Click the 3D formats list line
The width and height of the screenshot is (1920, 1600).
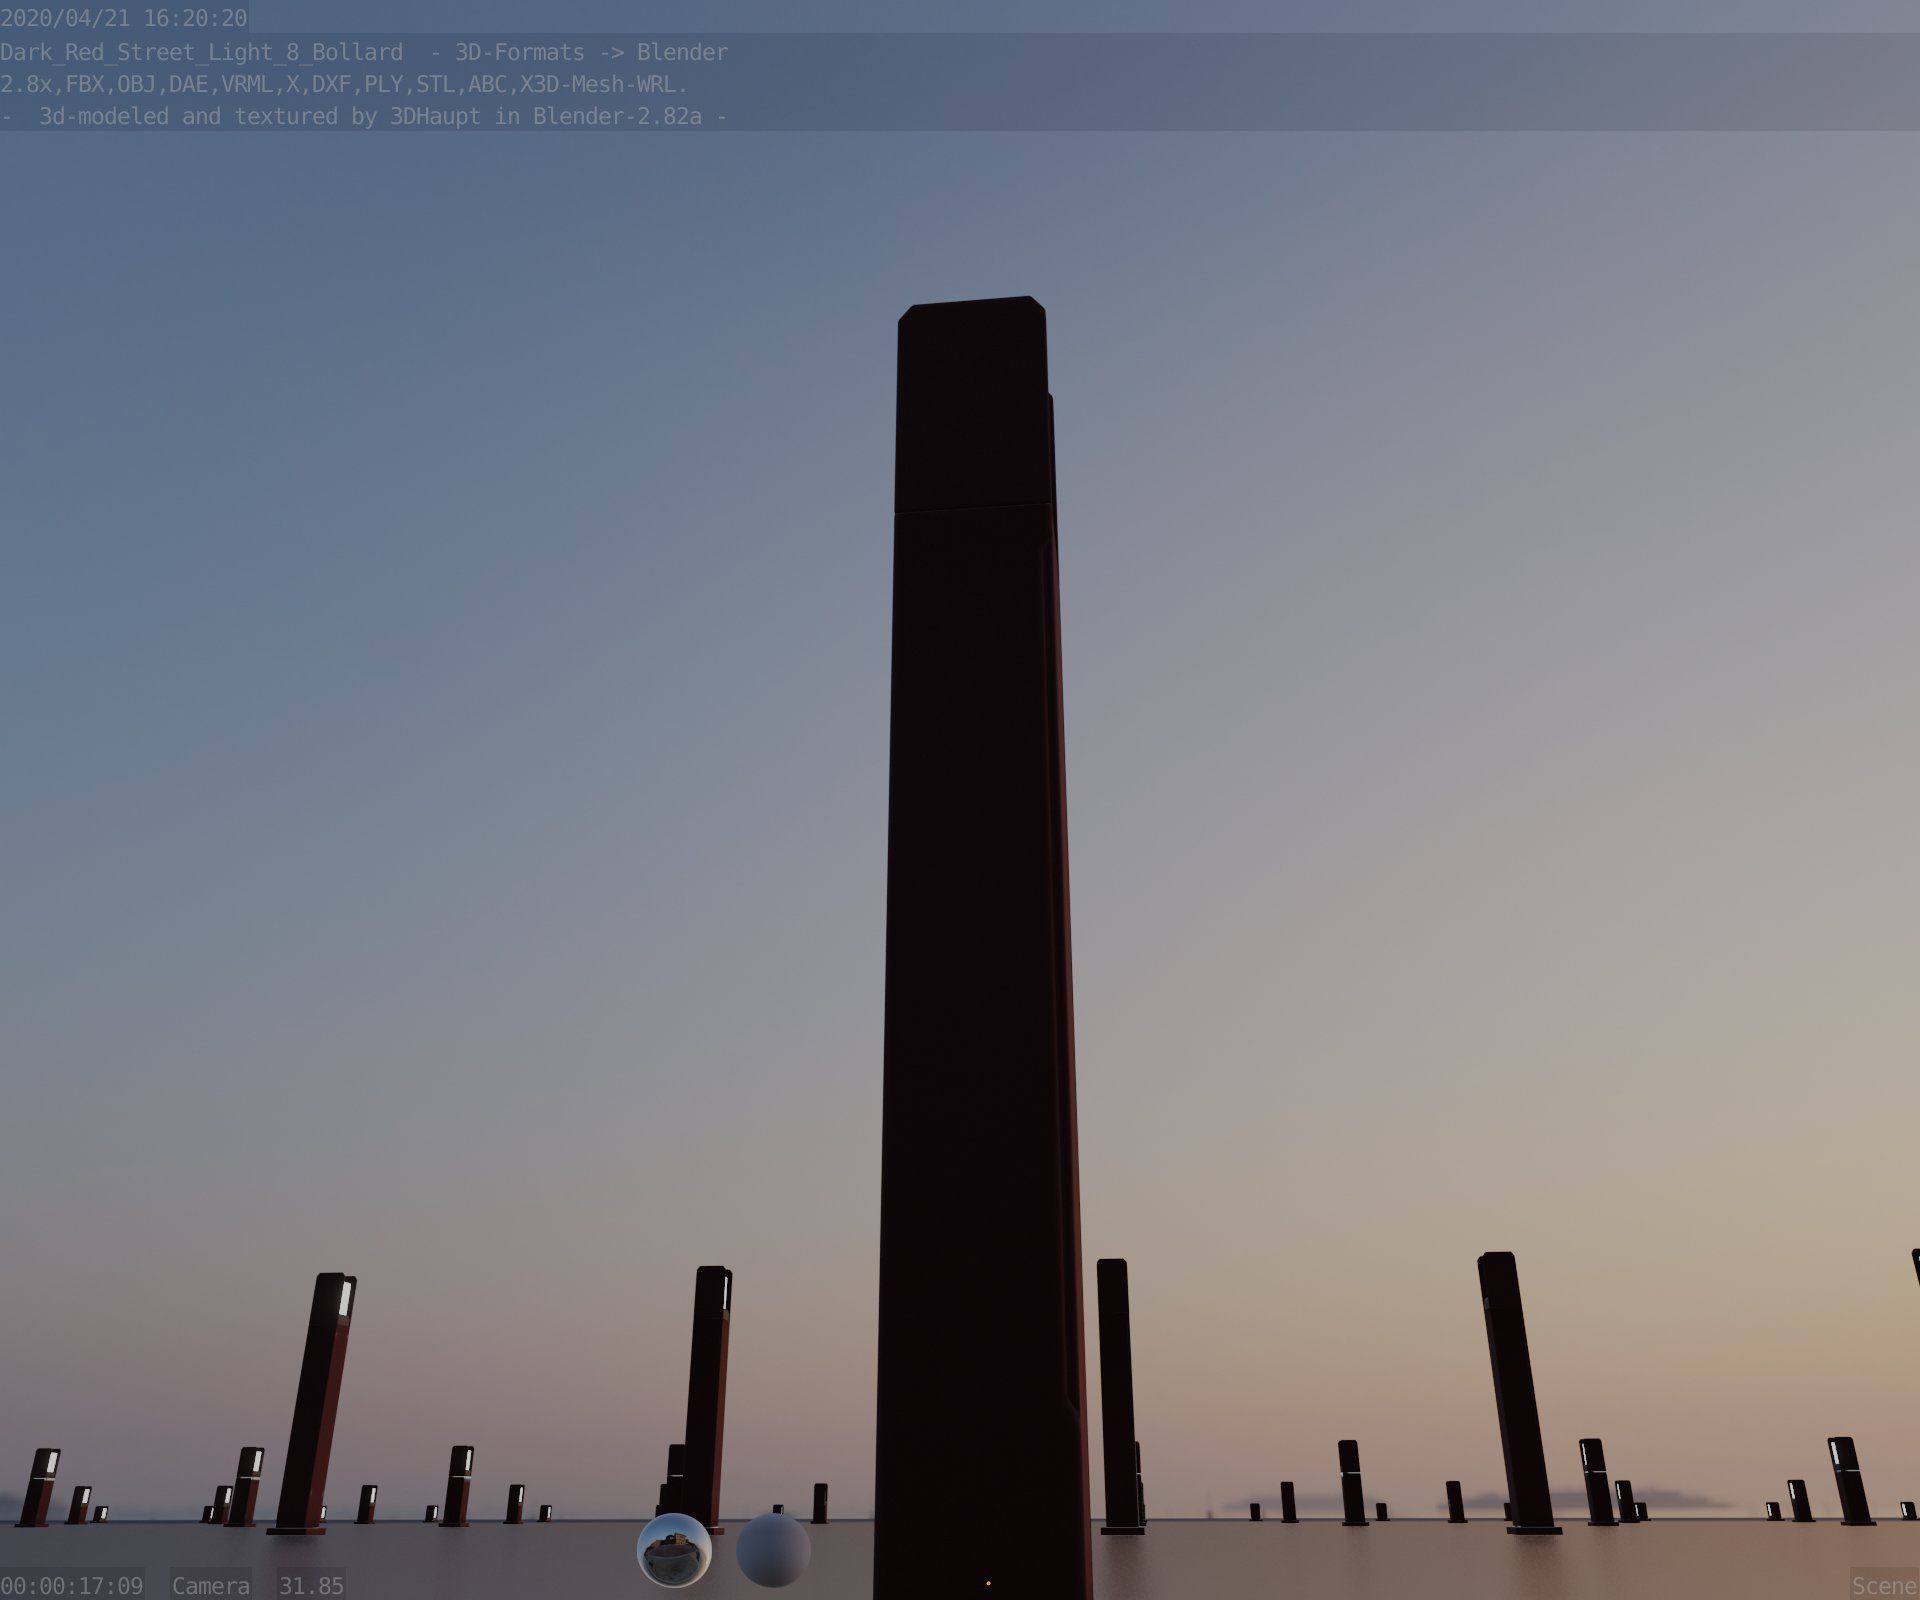pos(344,84)
